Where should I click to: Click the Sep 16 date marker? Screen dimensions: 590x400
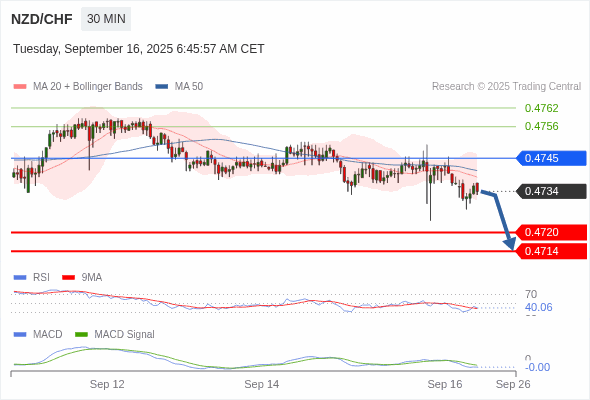coord(445,384)
